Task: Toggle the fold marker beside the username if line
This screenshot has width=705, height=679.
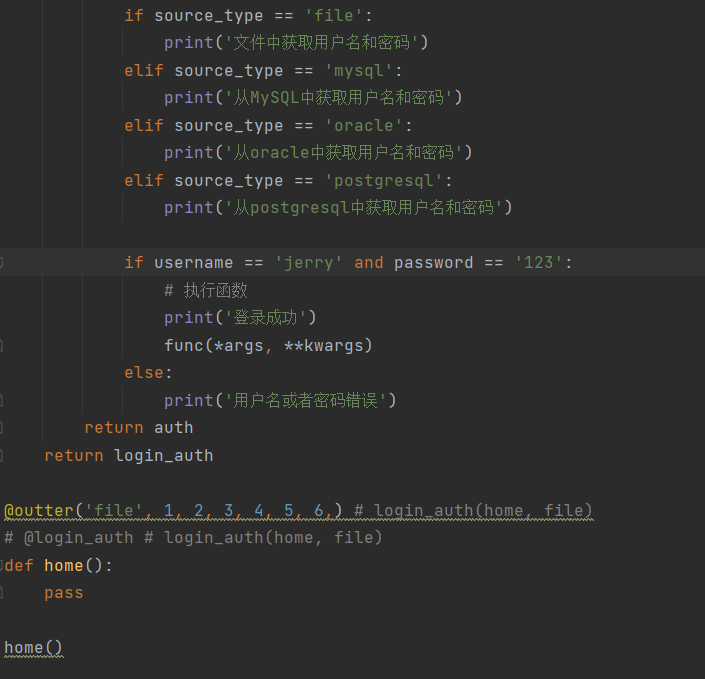Action: coord(1,262)
